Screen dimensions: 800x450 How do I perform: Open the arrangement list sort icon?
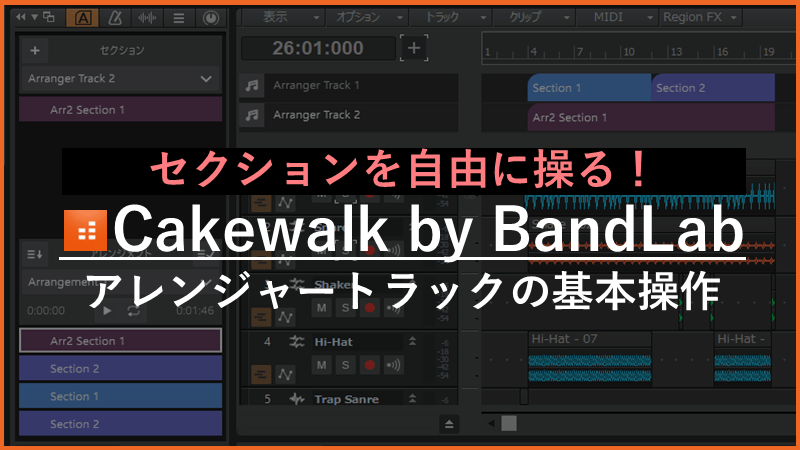click(x=35, y=254)
